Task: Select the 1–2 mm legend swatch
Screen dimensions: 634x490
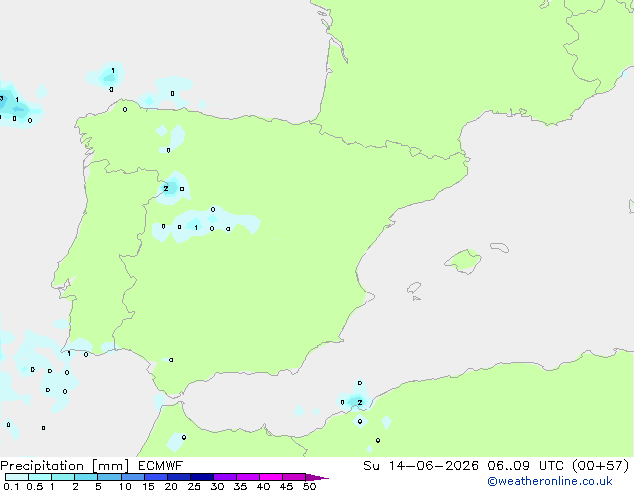Action: click(x=63, y=477)
